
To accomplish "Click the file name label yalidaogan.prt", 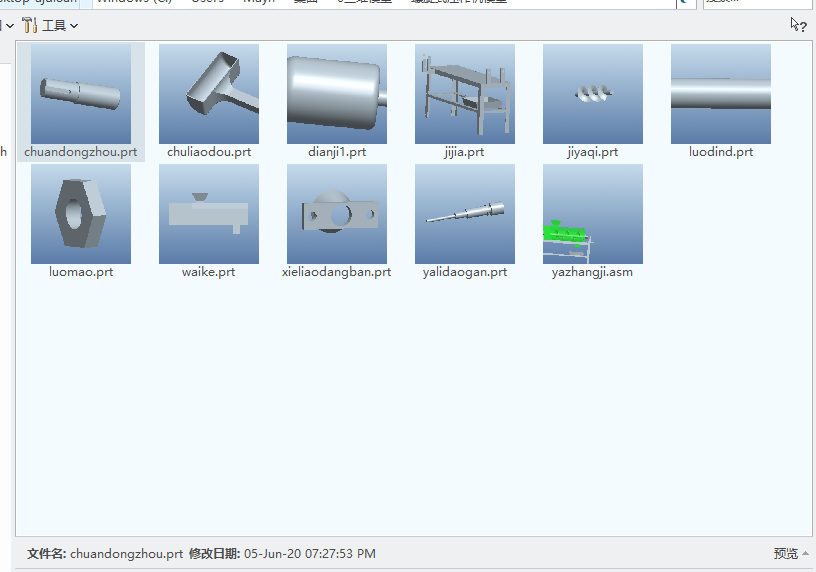I will click(465, 272).
